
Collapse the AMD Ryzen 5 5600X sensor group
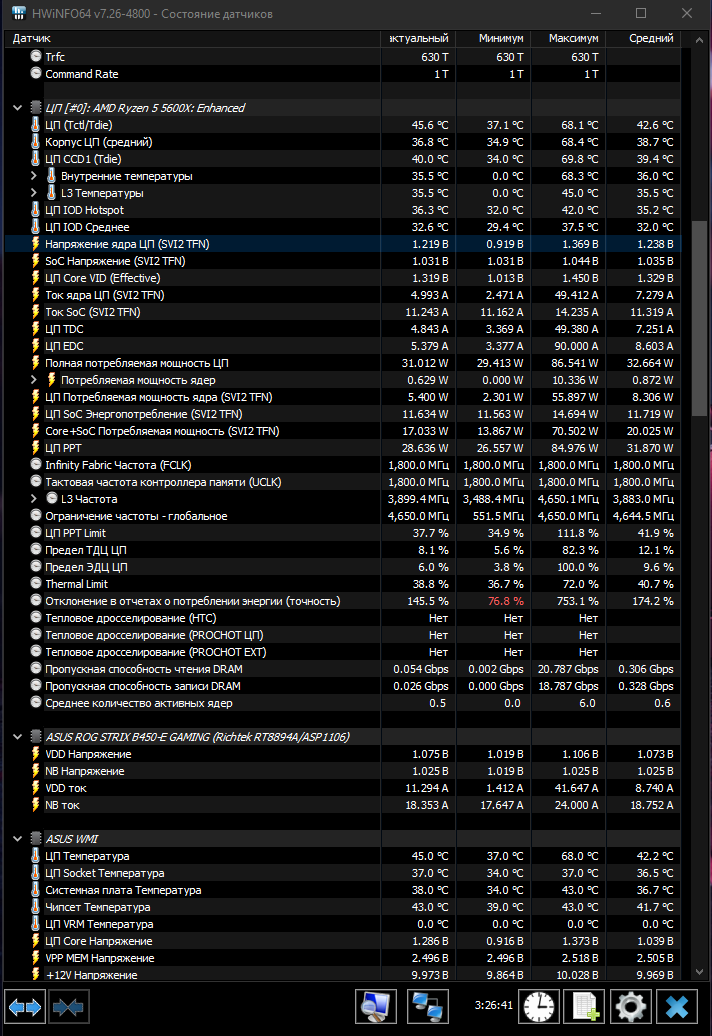coord(17,108)
